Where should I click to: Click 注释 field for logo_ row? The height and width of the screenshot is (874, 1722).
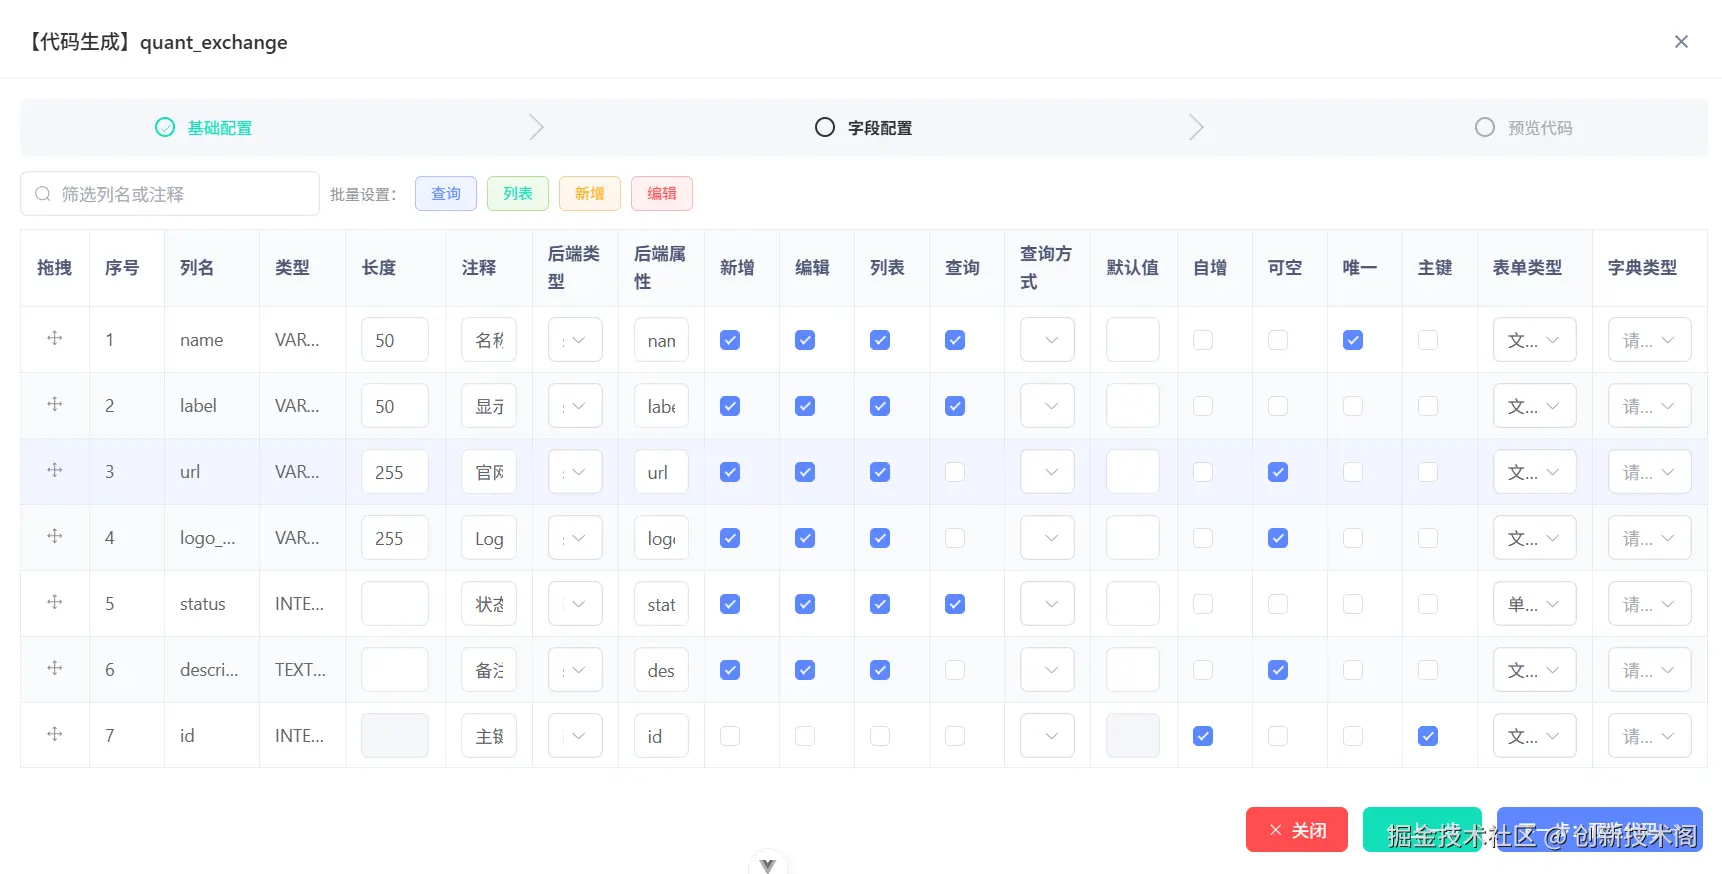point(489,538)
